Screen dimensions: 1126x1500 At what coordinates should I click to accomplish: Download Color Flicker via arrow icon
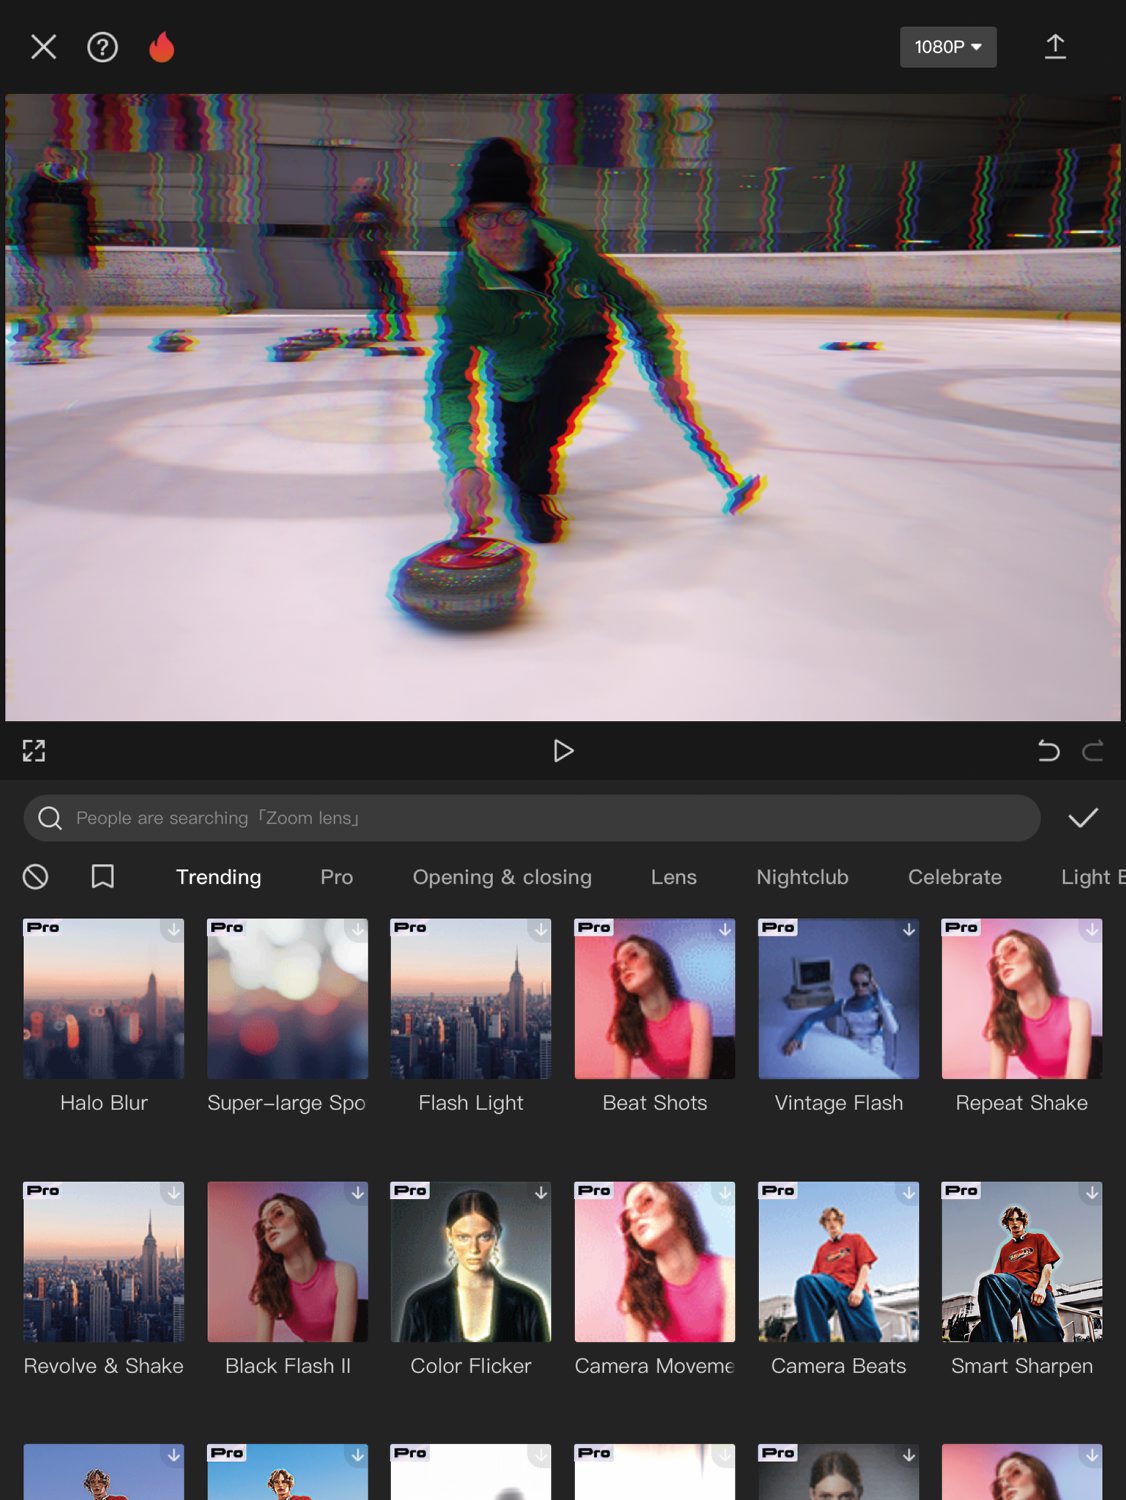click(541, 1193)
